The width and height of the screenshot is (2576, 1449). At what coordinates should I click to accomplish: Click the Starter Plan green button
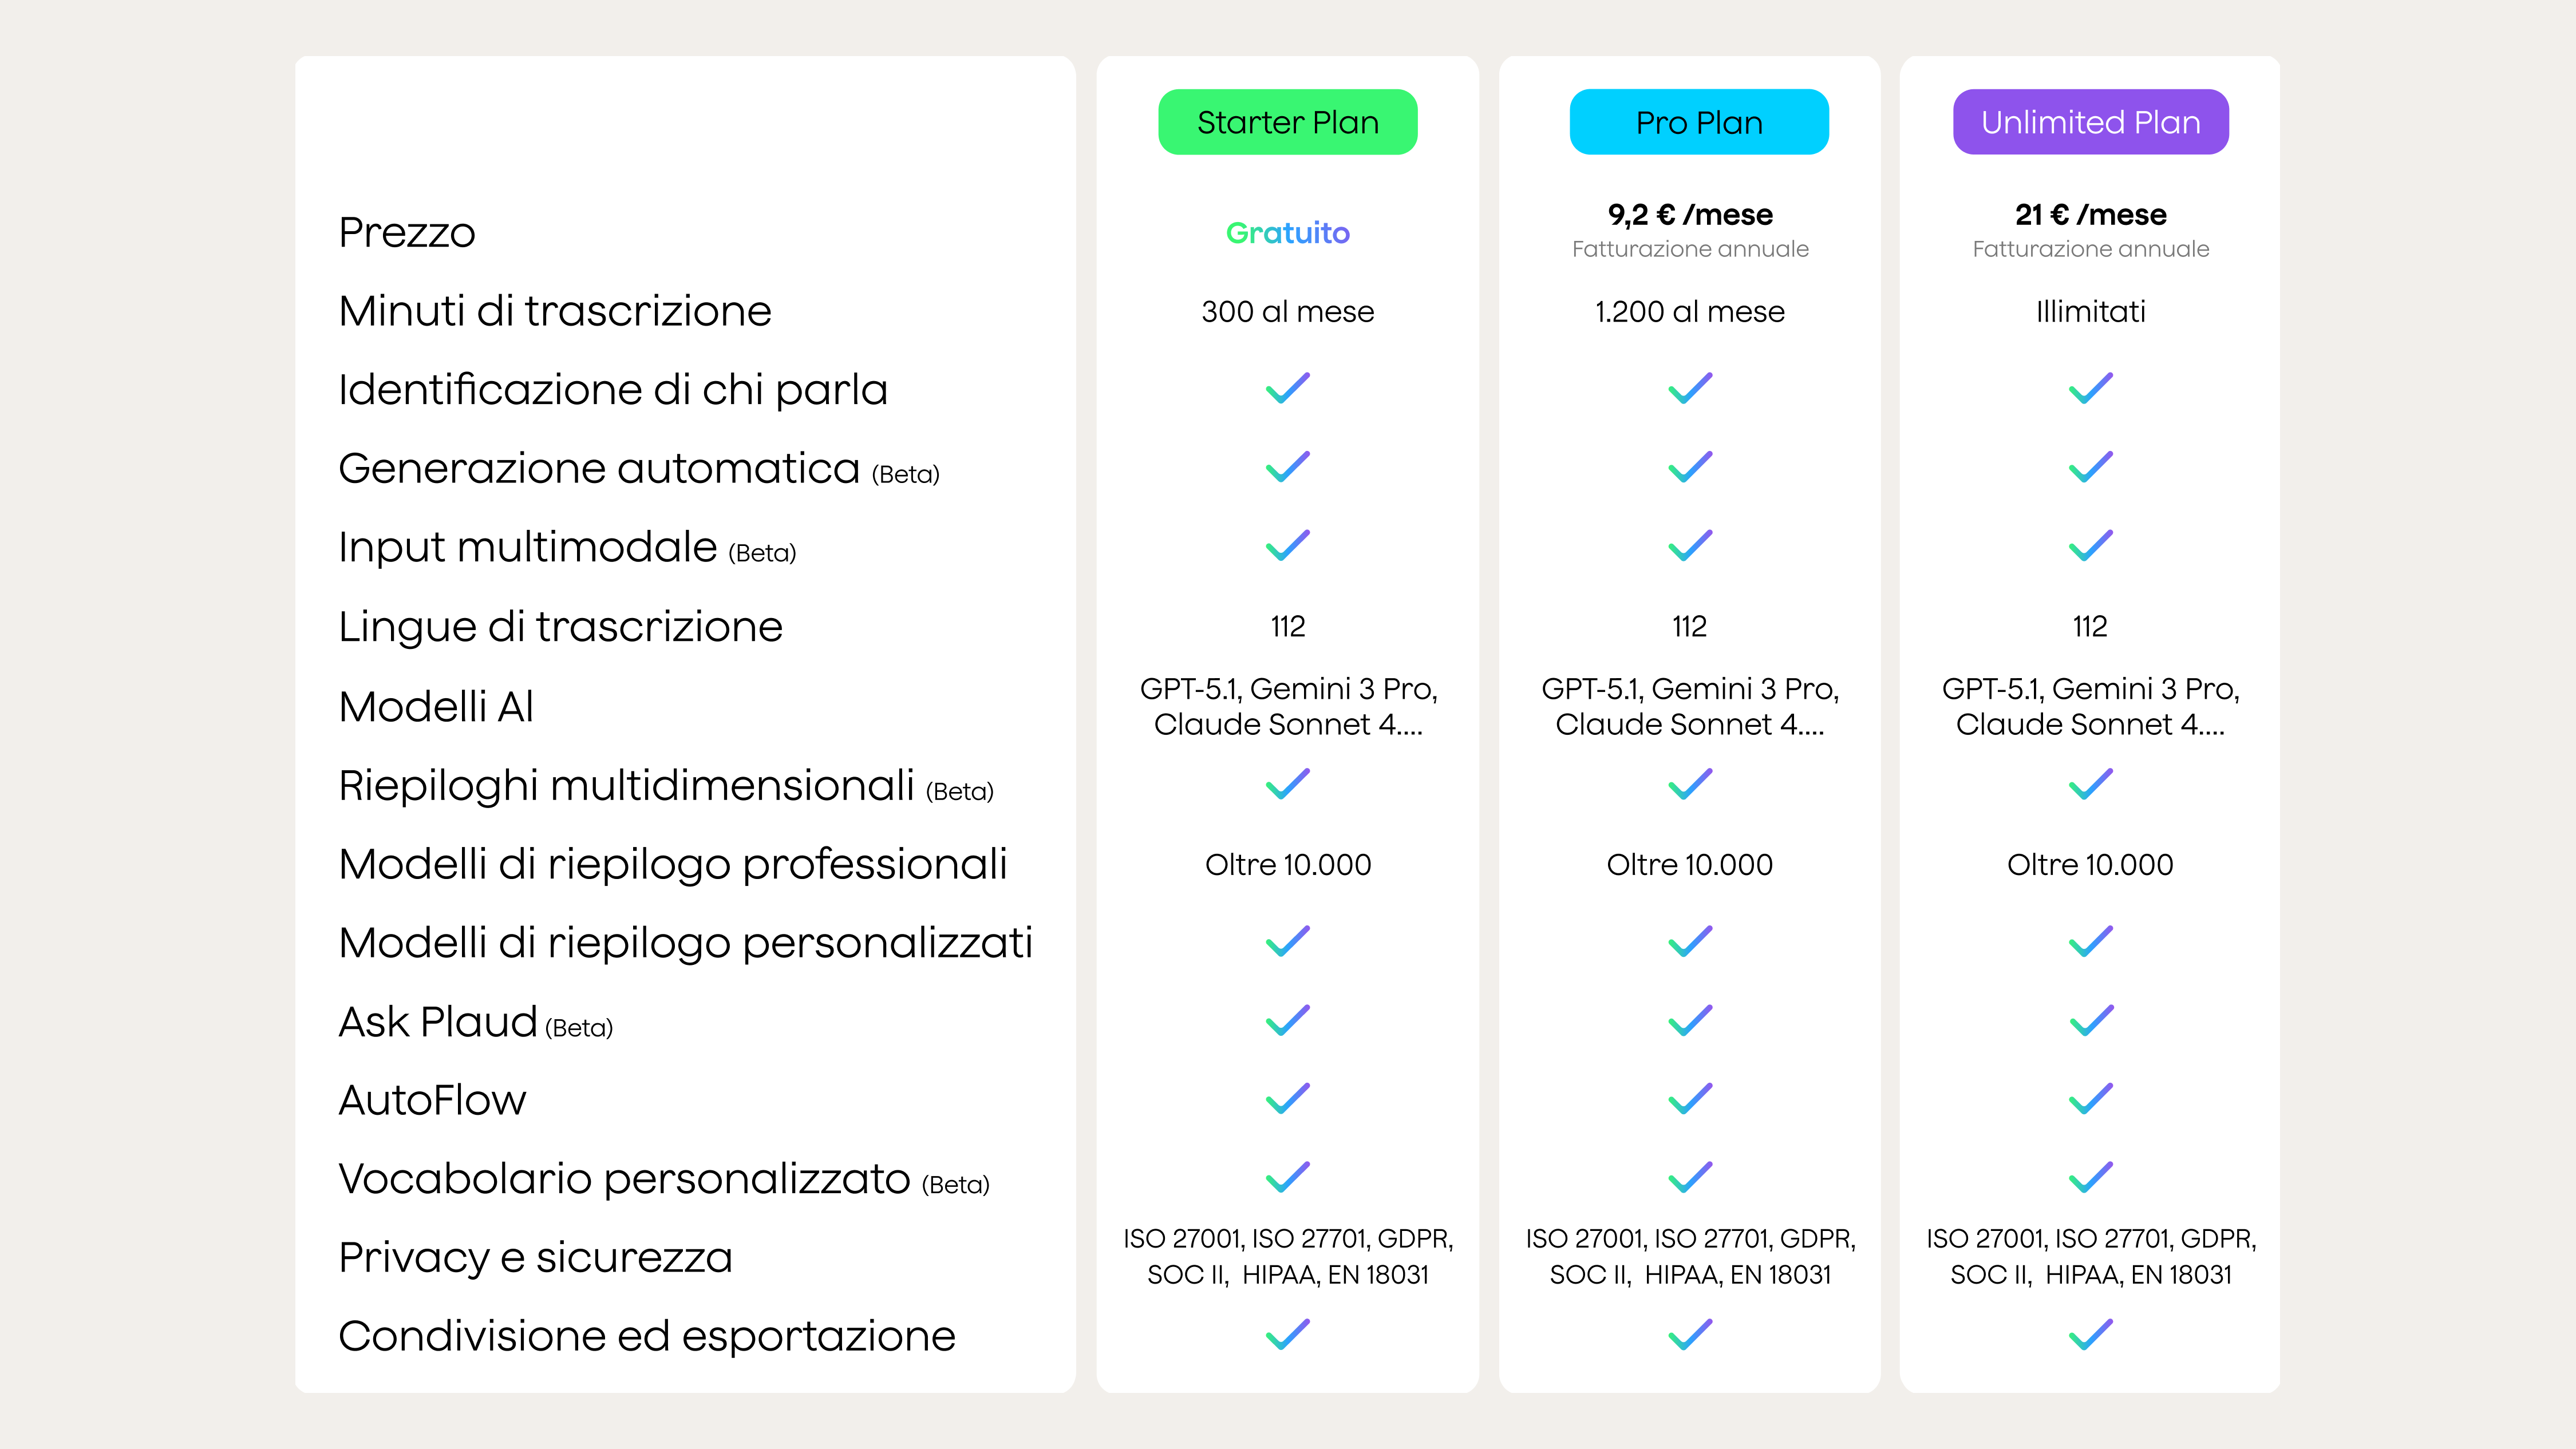point(1287,122)
